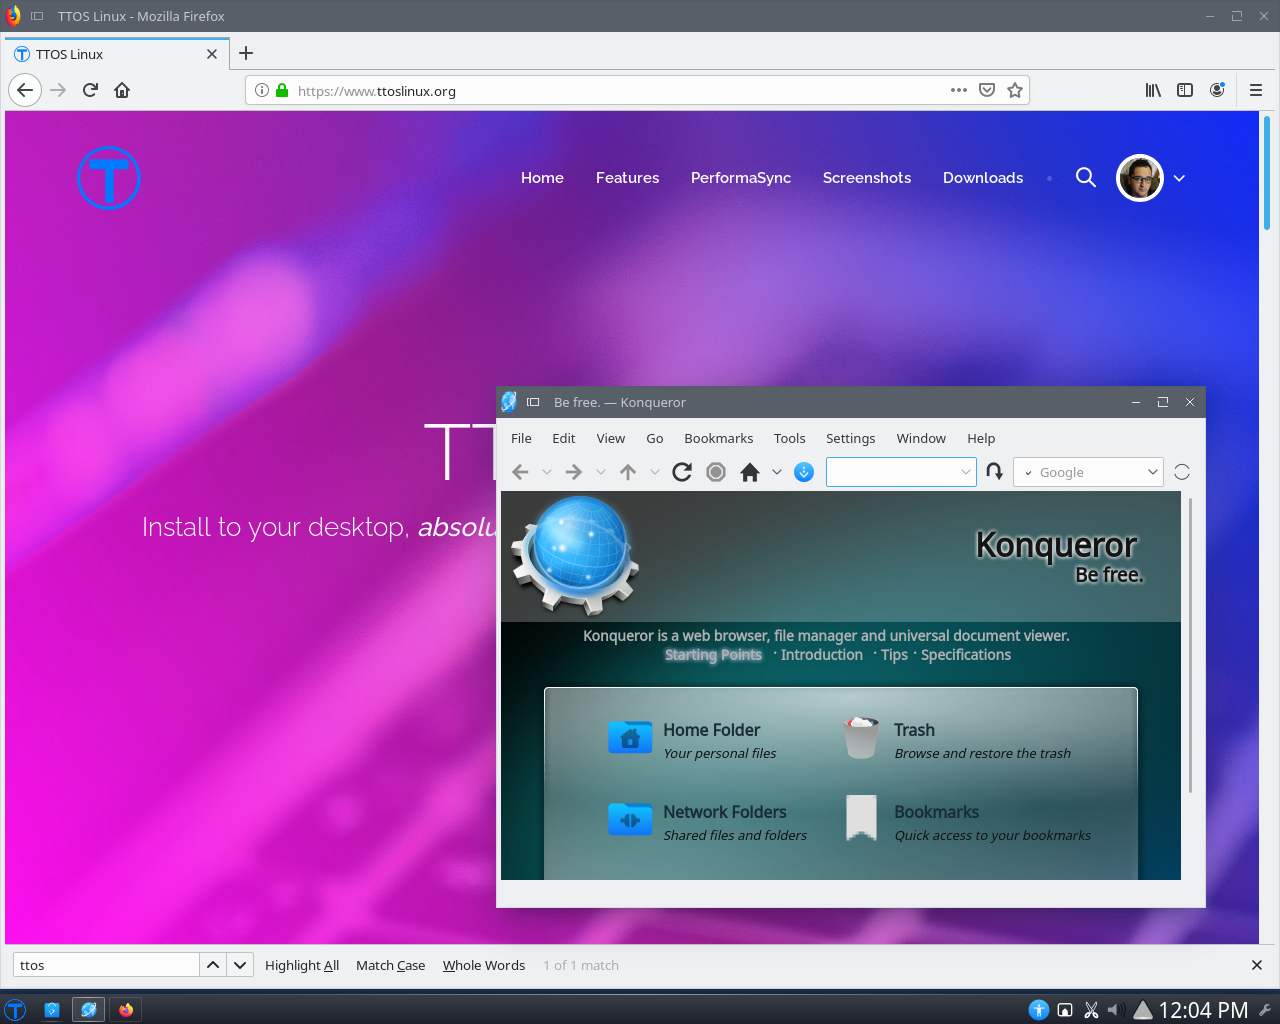1280x1024 pixels.
Task: Click Introduction link in Konqueror
Action: tap(822, 654)
